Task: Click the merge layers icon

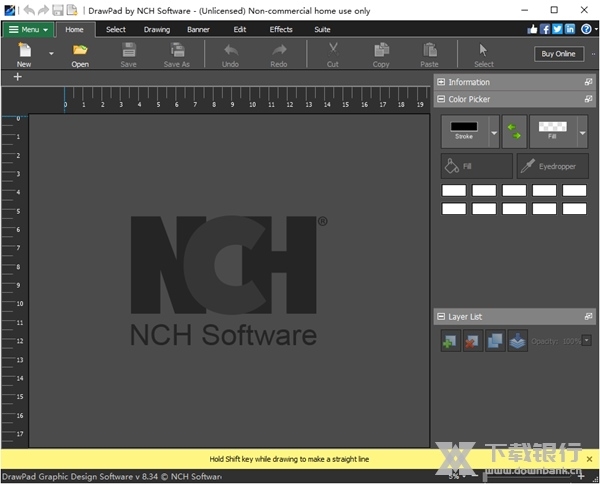Action: point(517,341)
